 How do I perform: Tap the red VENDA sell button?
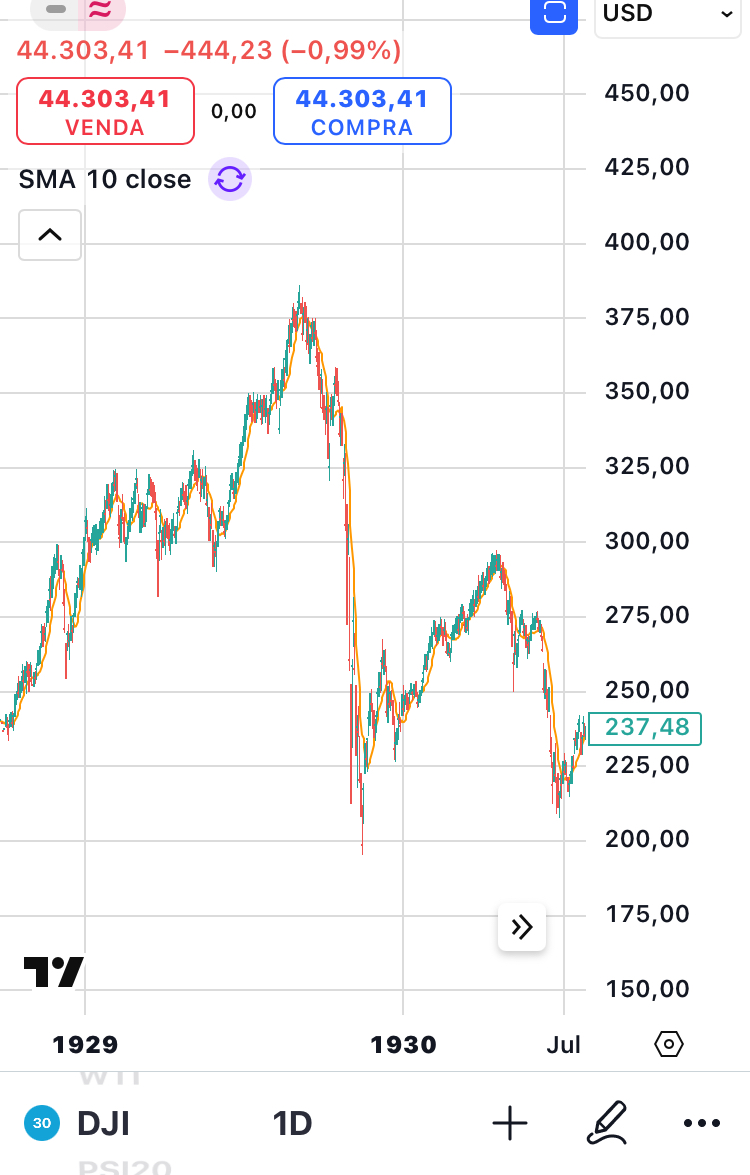click(105, 111)
